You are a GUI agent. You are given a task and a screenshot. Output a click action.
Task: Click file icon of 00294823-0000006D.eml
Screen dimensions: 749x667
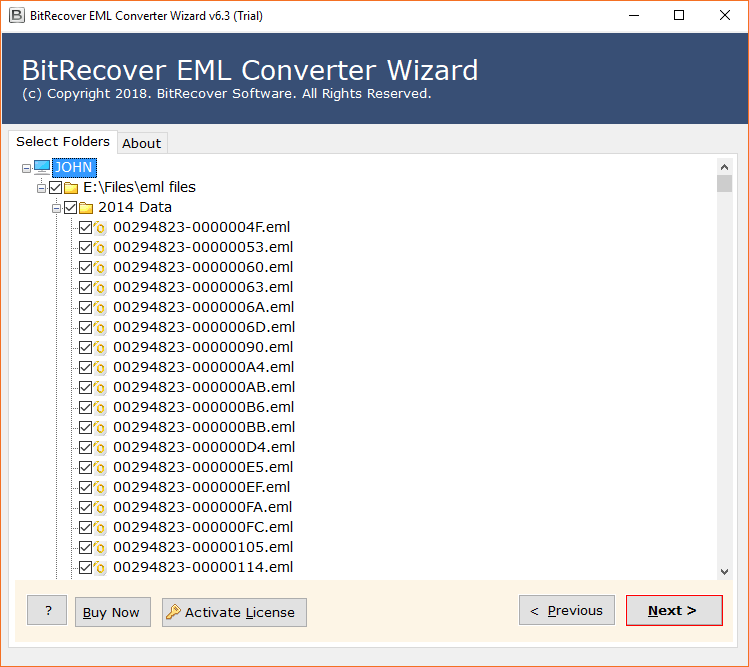[100, 328]
